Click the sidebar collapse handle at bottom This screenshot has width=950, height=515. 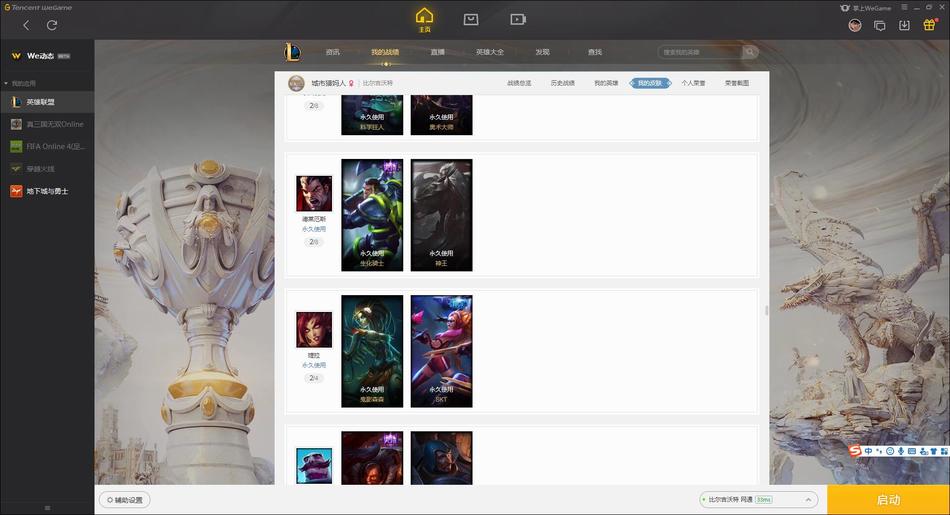click(x=47, y=508)
